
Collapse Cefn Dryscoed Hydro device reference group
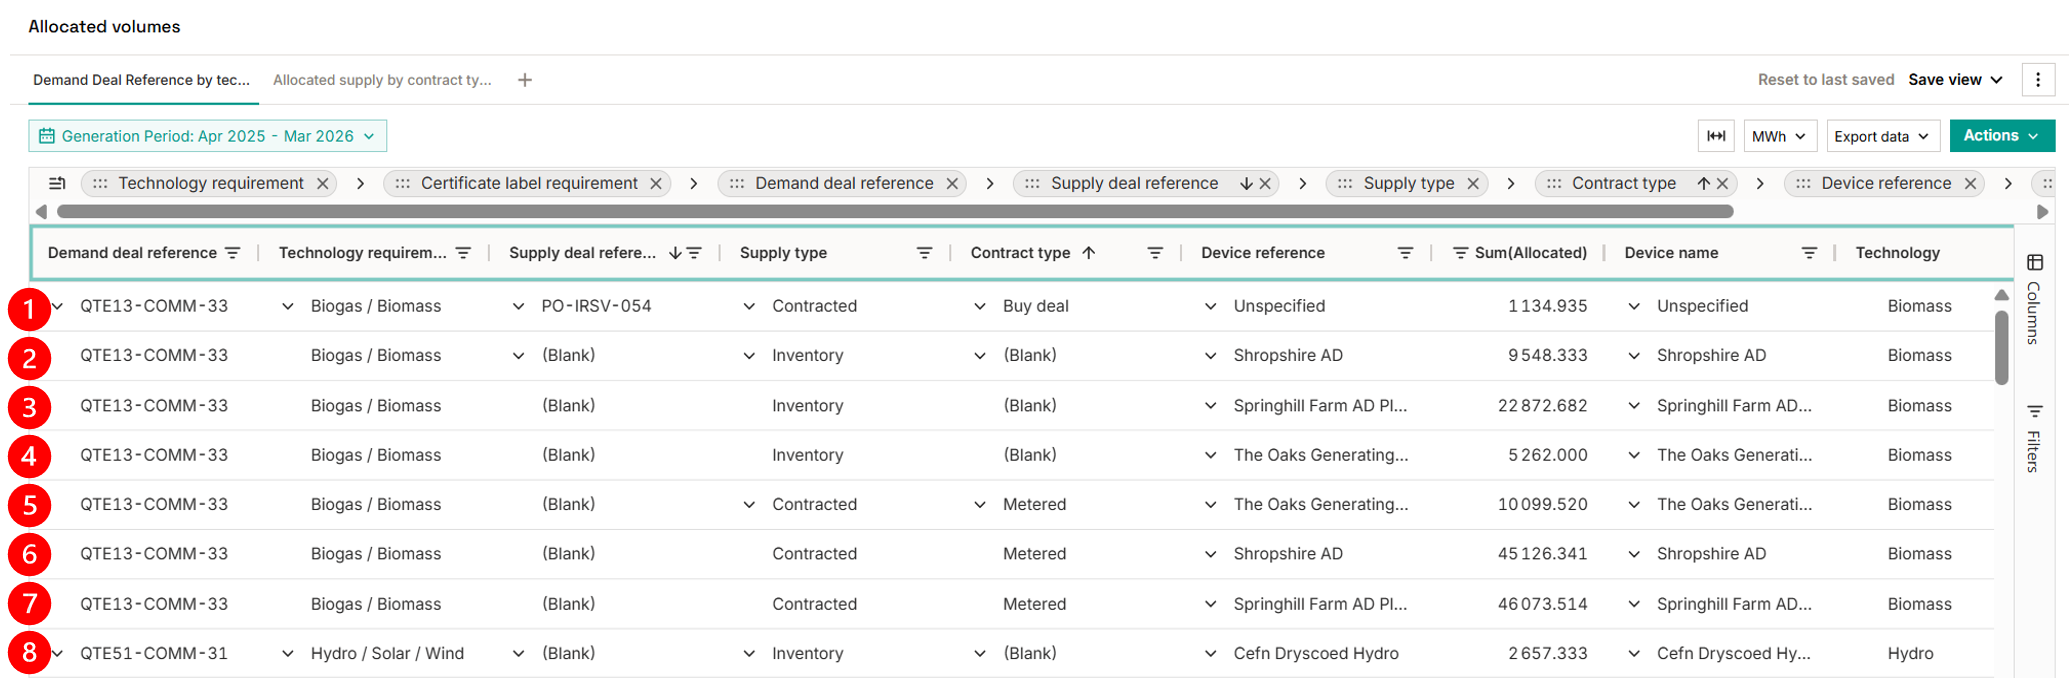[1210, 654]
